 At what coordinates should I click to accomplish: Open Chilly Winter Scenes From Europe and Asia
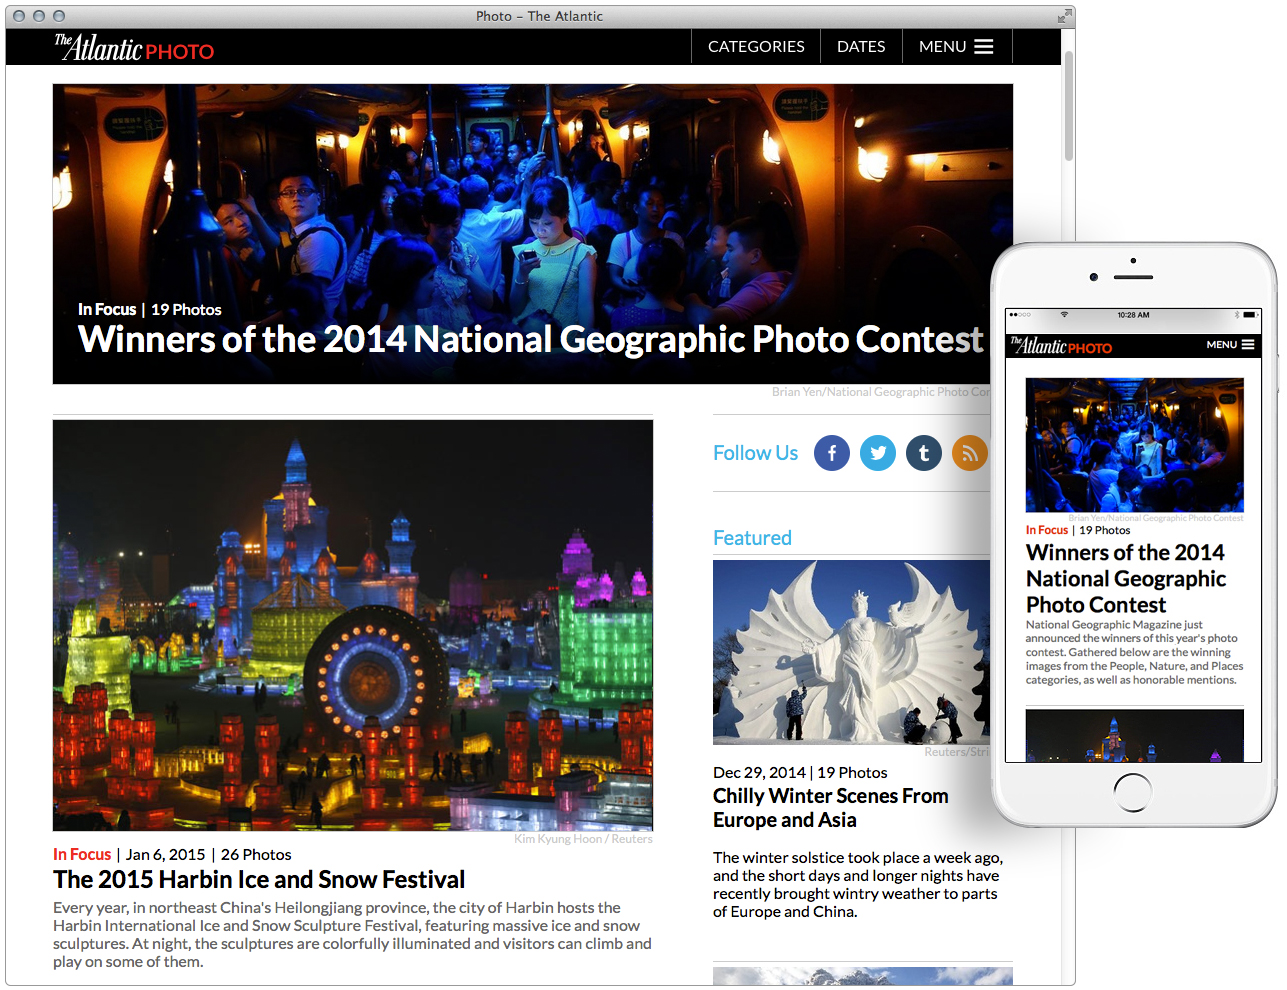(x=830, y=808)
